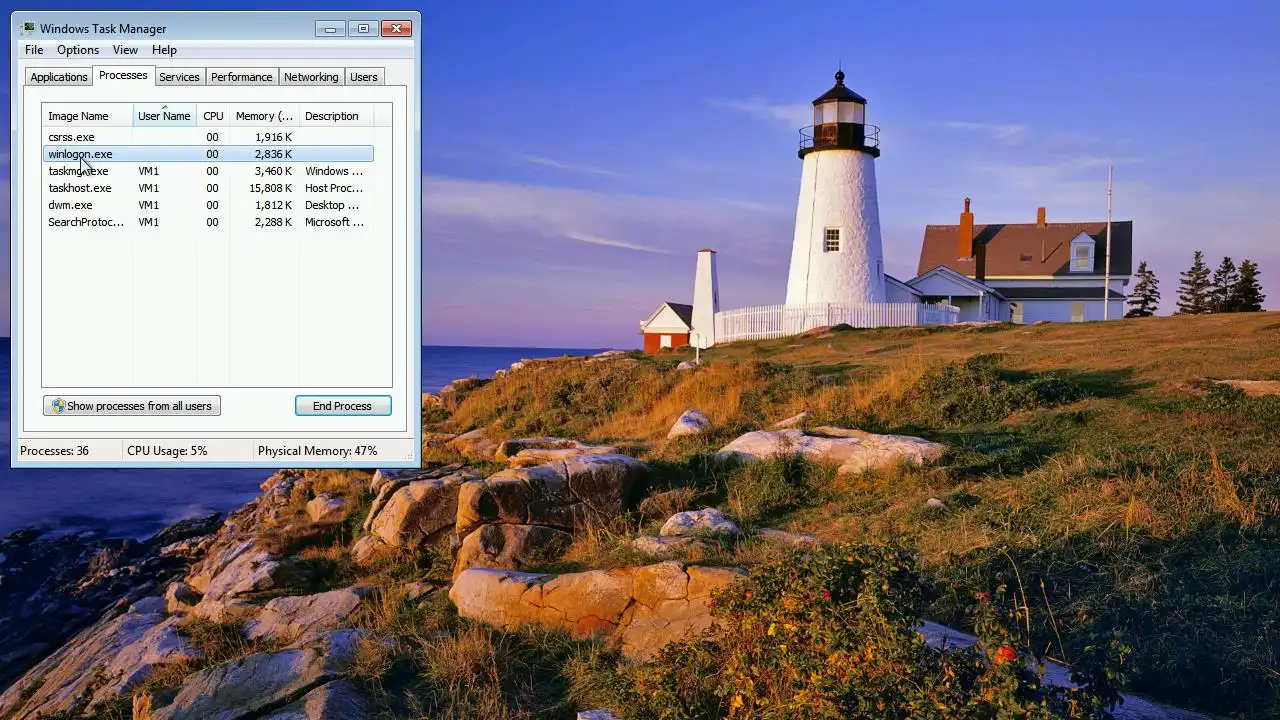Close the Windows Task Manager window

point(396,29)
